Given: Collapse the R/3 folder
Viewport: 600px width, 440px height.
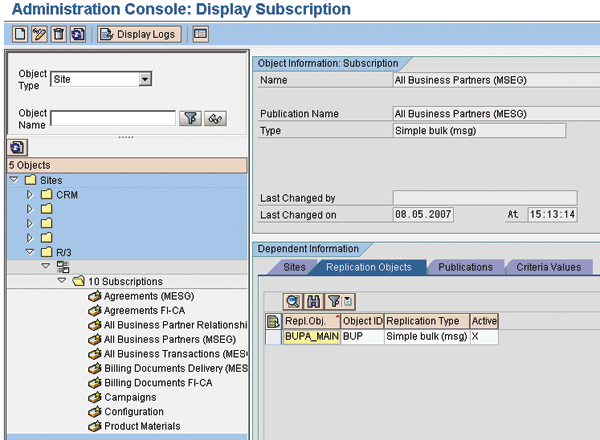Looking at the screenshot, I should 29,252.
